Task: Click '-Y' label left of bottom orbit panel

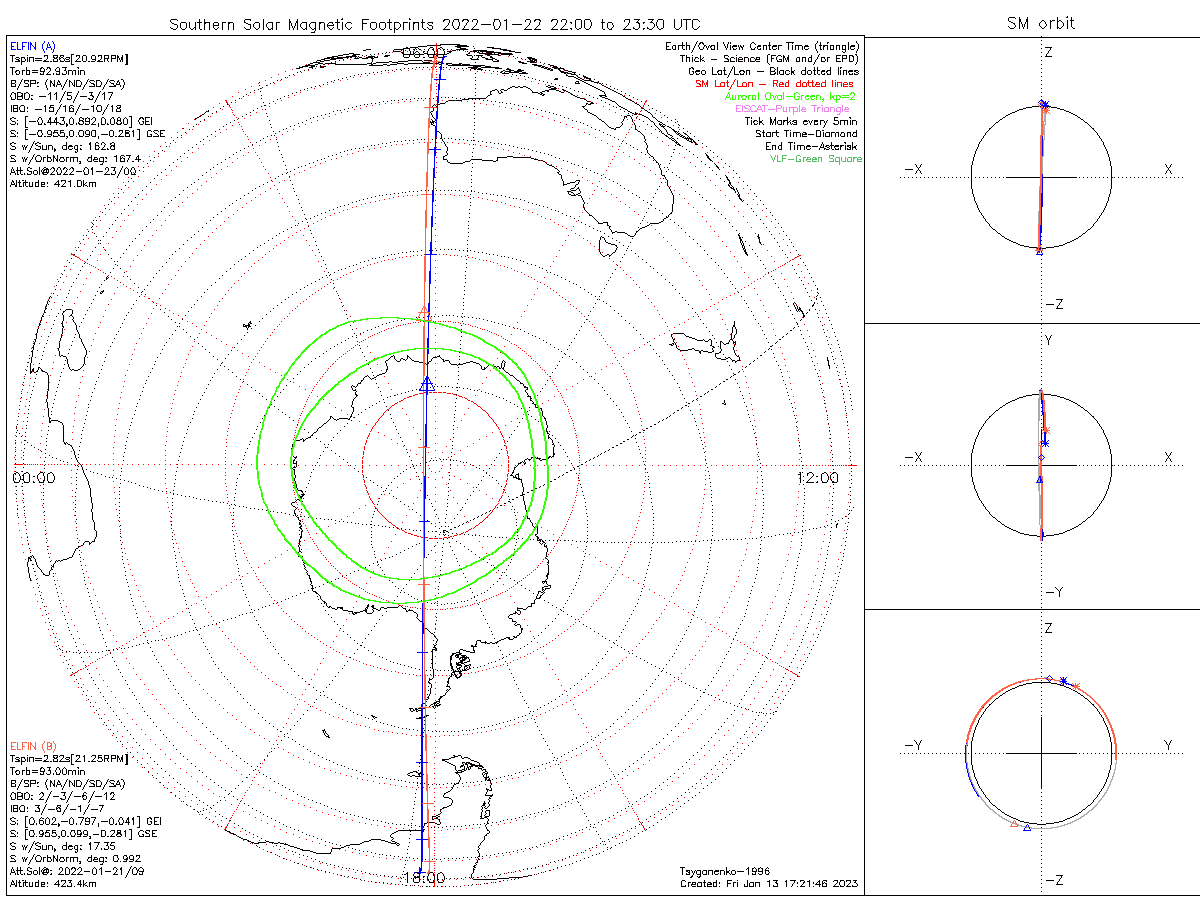Action: (913, 745)
